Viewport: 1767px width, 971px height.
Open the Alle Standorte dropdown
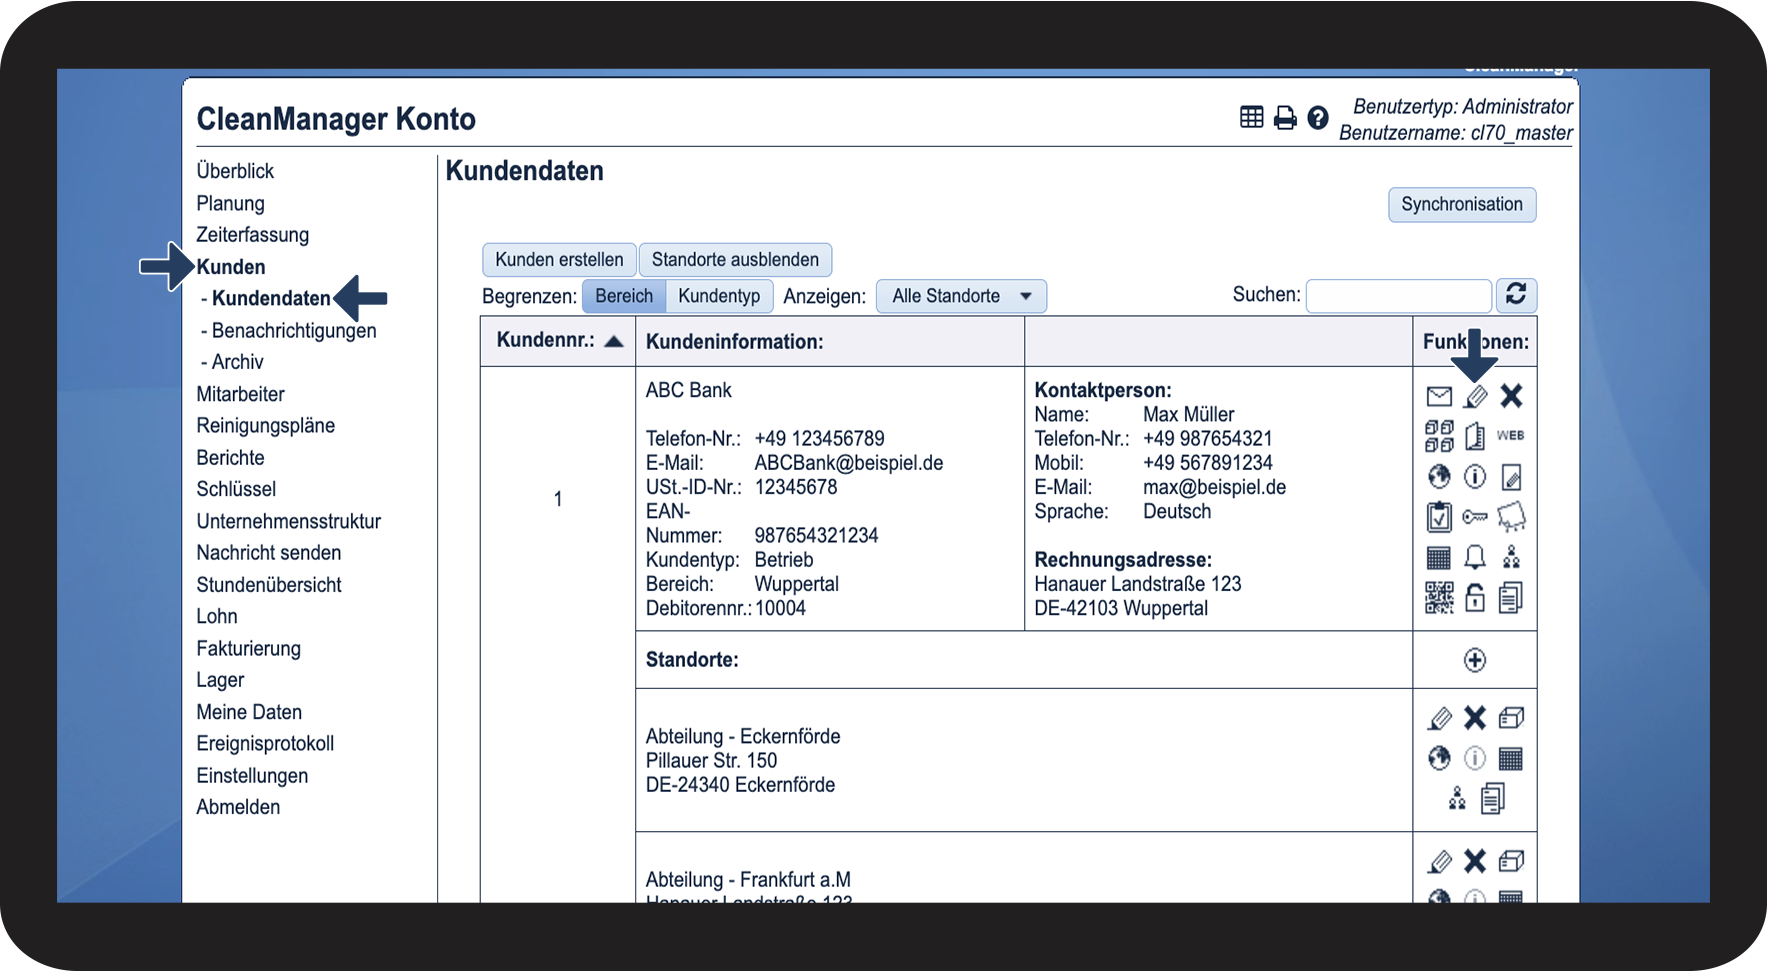tap(960, 297)
